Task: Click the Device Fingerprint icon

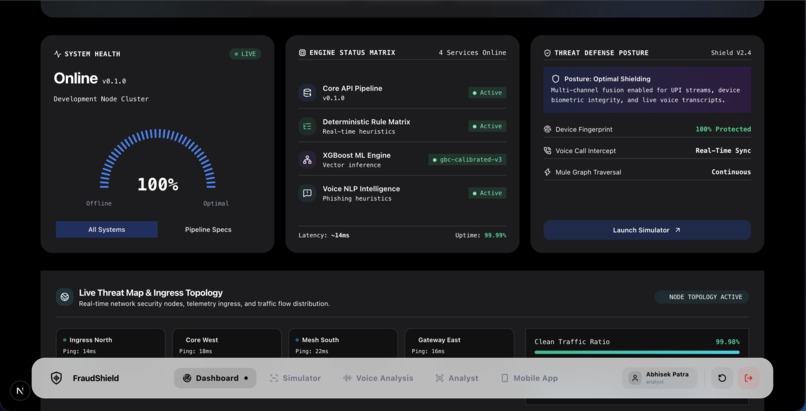Action: (x=547, y=129)
